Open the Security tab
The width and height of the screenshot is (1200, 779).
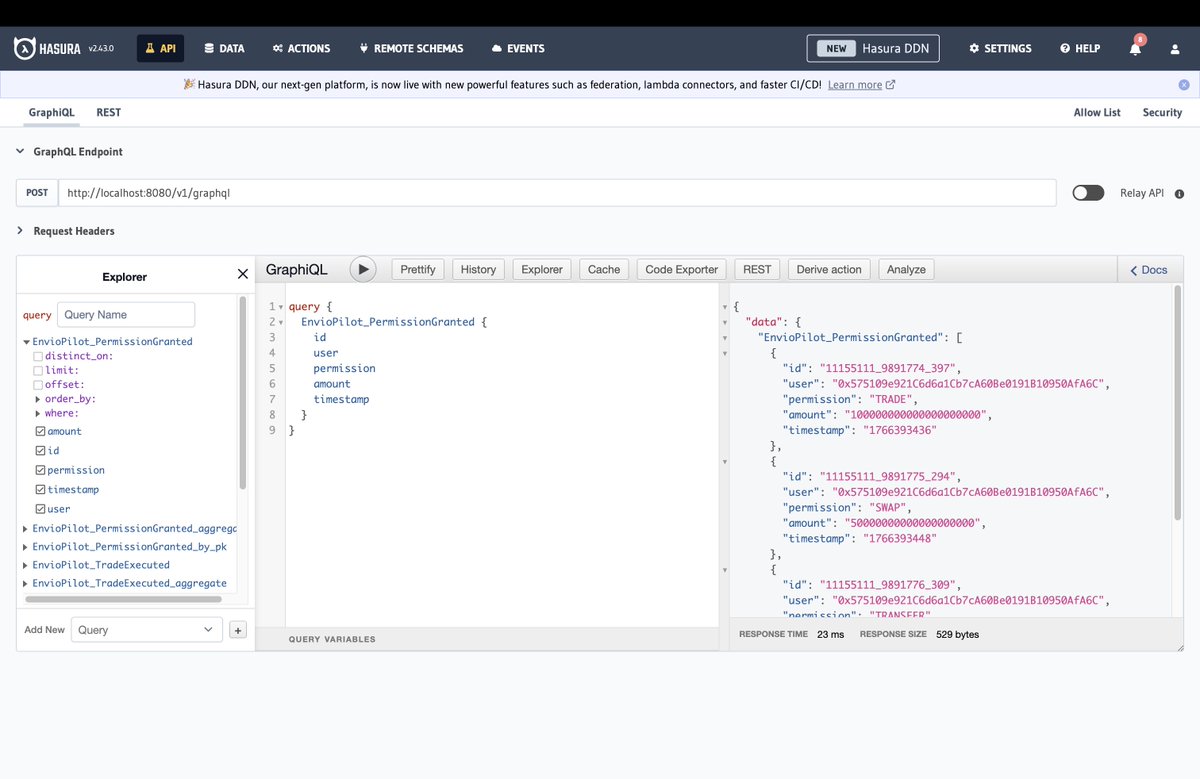click(x=1162, y=112)
